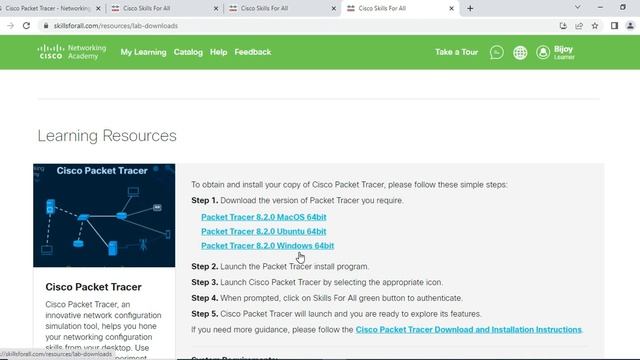Screen dimensions: 640x360
Task: Close the second Cisco Skills For All tab
Action: (216, 8)
